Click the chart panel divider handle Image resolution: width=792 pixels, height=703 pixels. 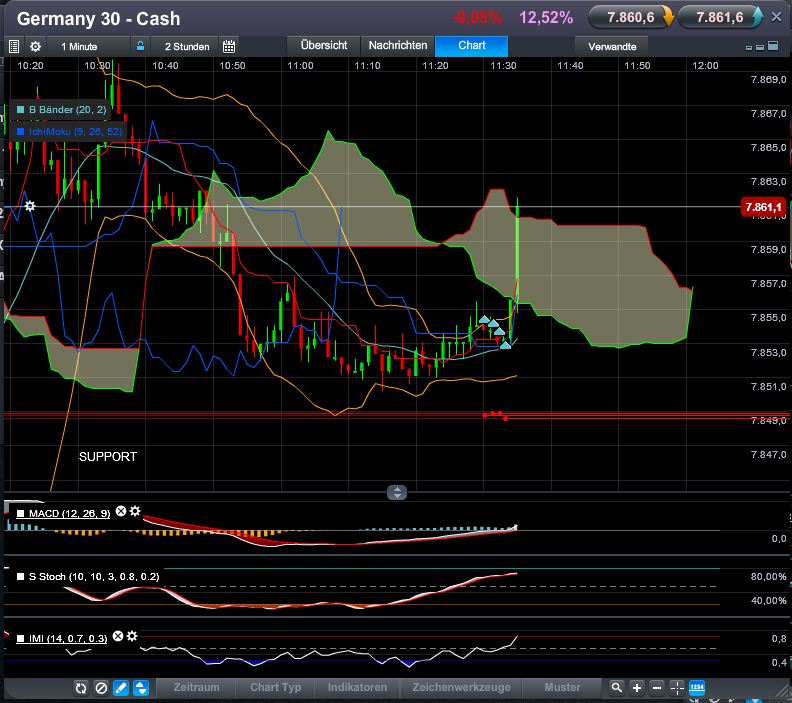pyautogui.click(x=397, y=492)
